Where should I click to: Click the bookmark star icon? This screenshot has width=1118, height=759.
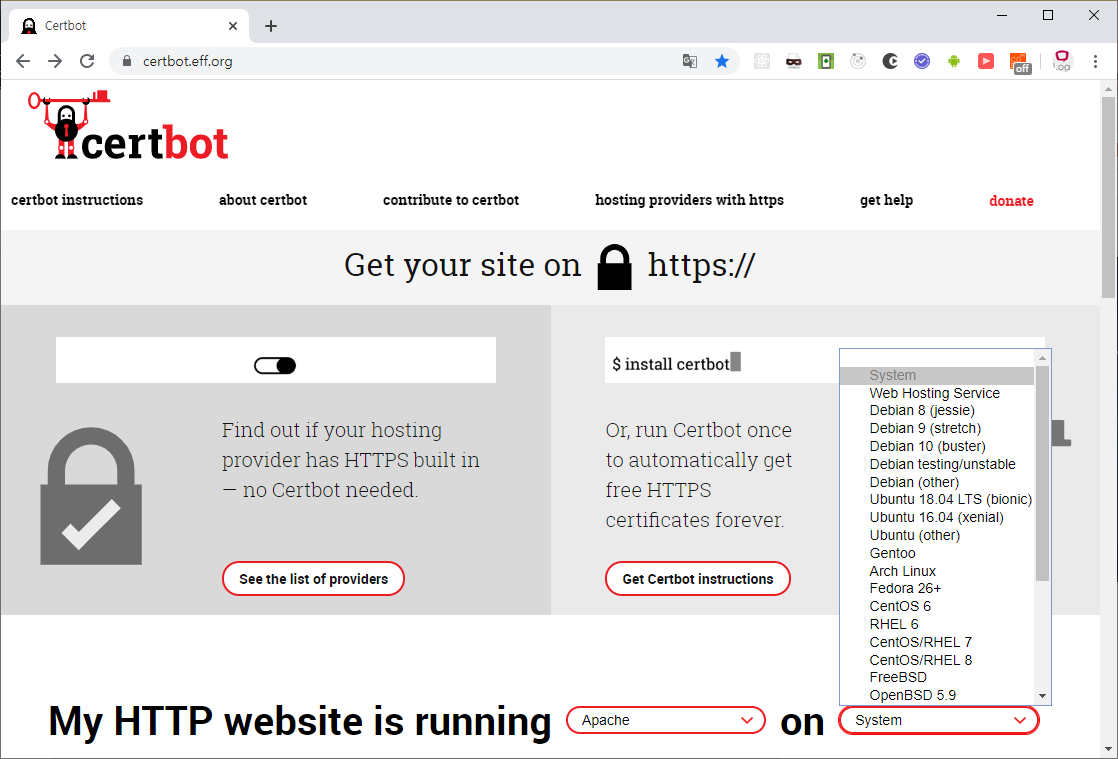click(x=722, y=61)
